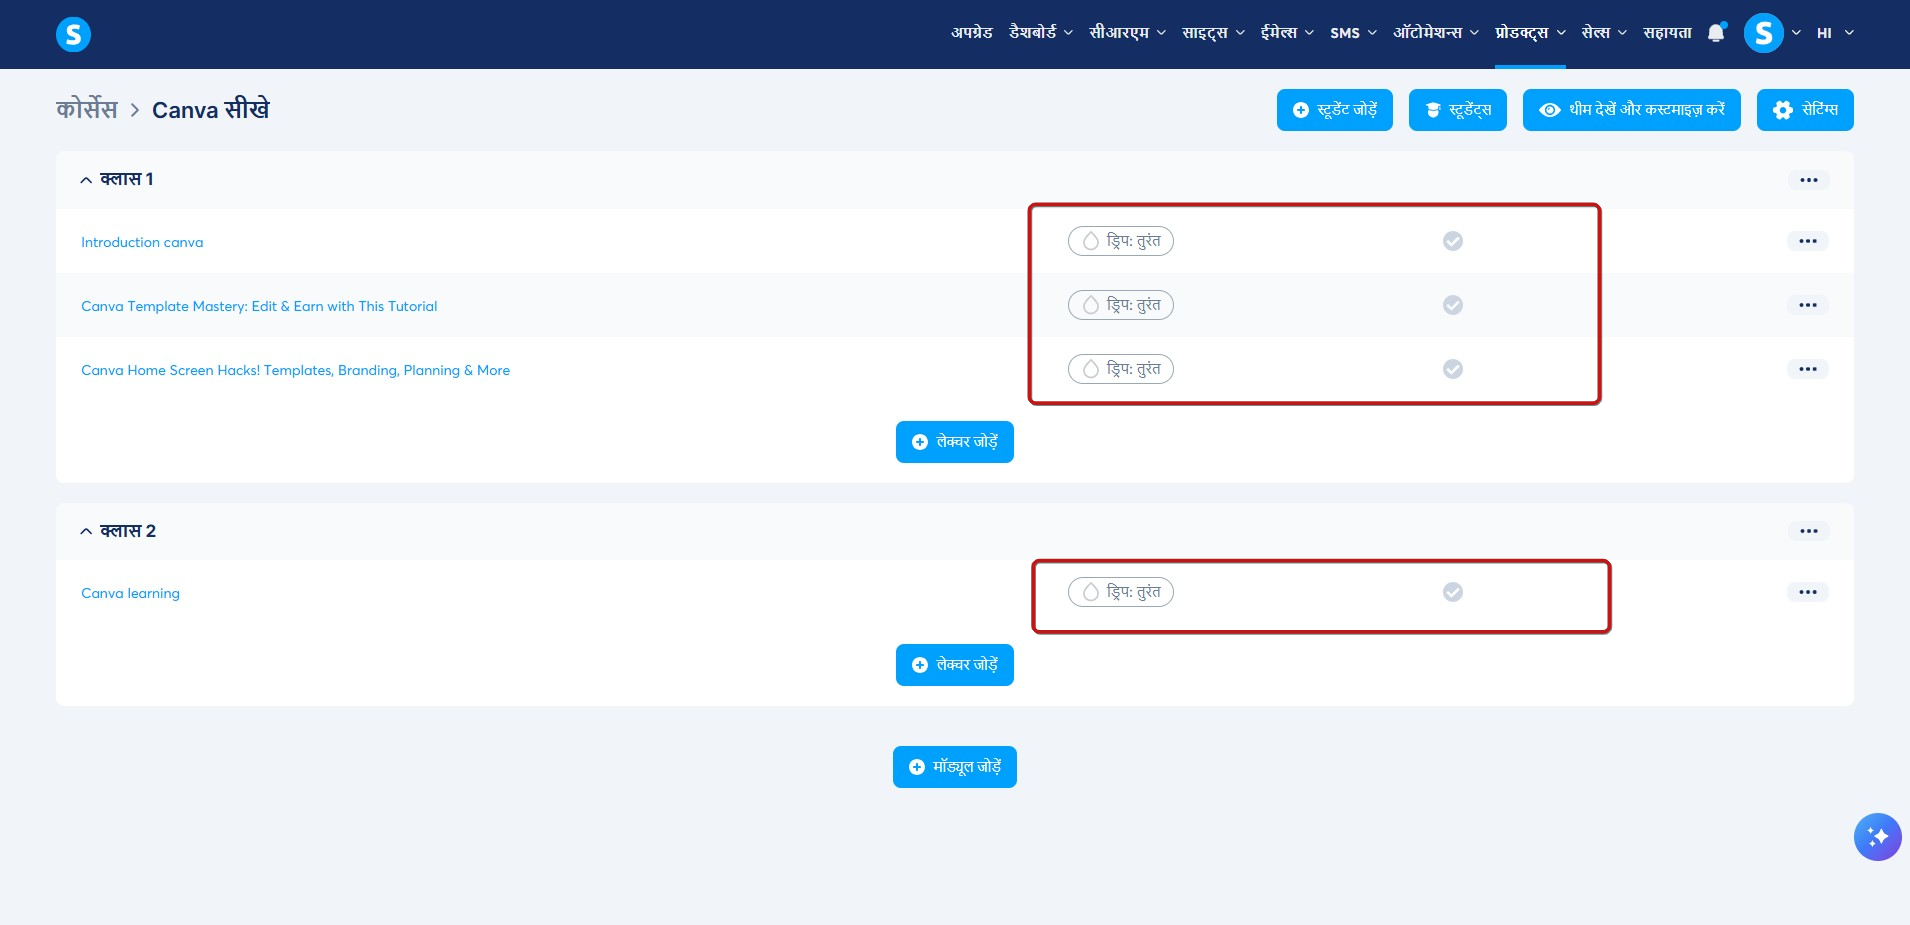
Task: Click the मॉड्यूल जोड़ें button
Action: click(955, 767)
